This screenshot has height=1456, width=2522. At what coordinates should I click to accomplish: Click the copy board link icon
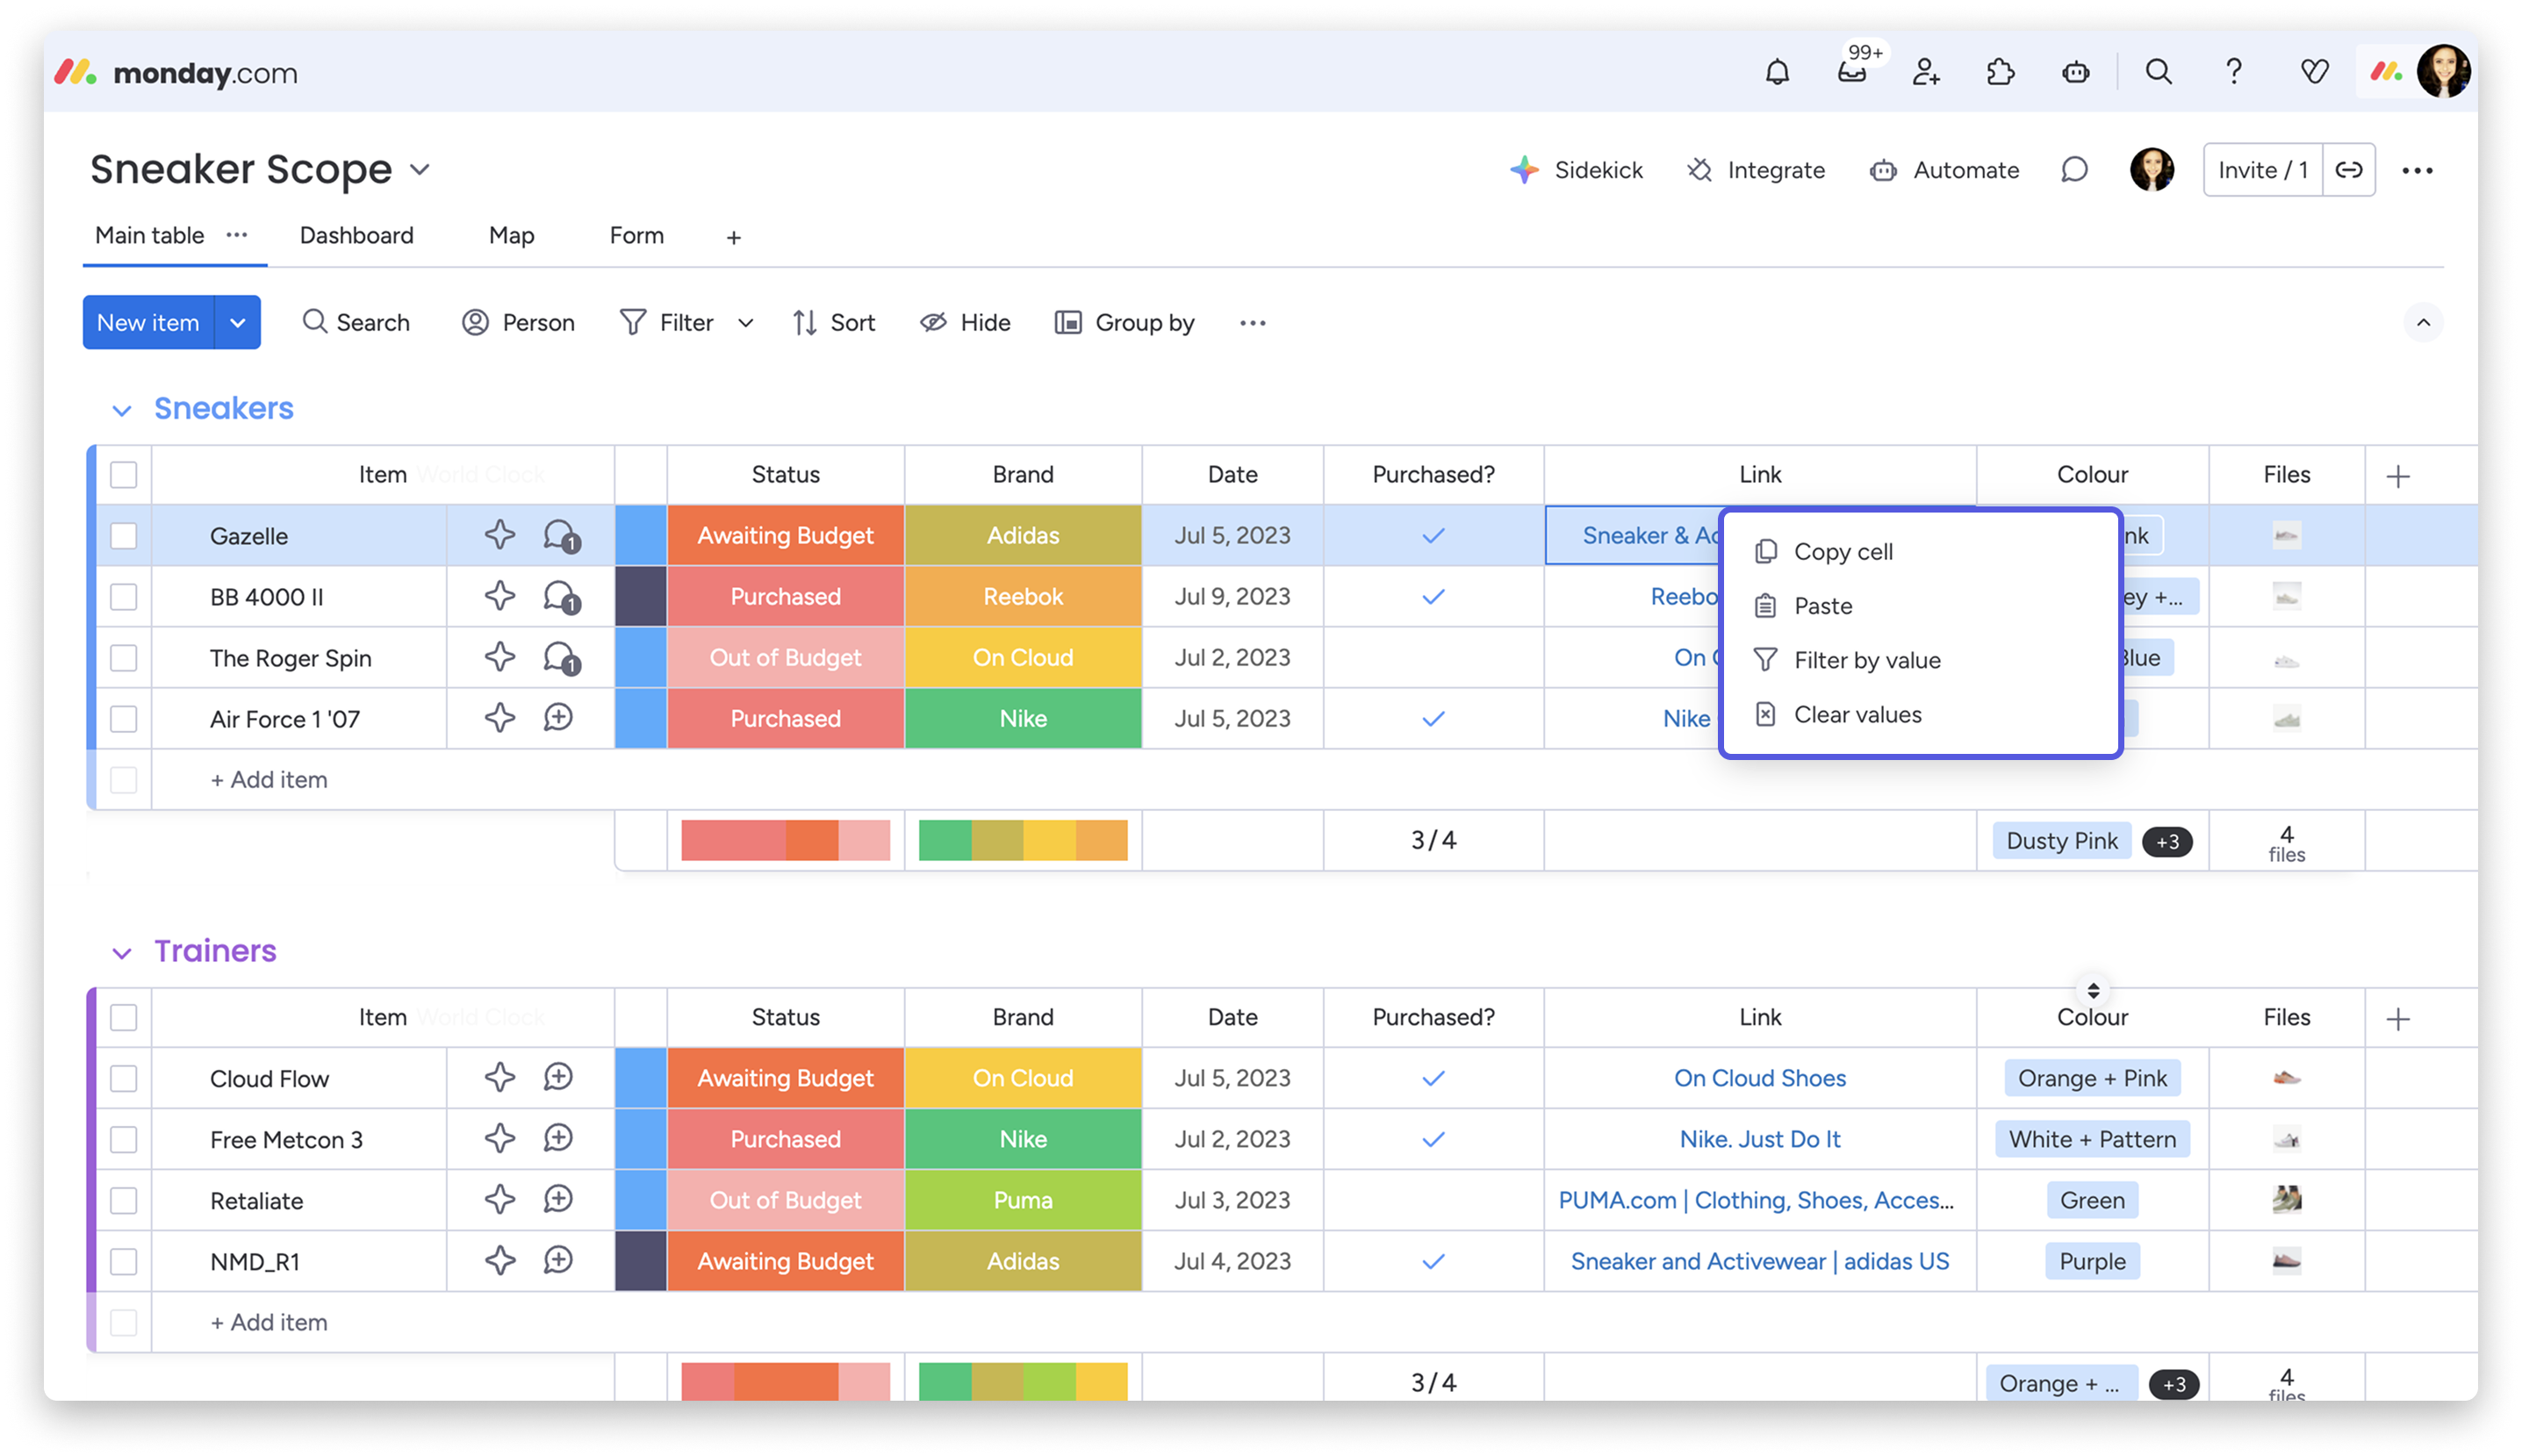pos(2348,170)
